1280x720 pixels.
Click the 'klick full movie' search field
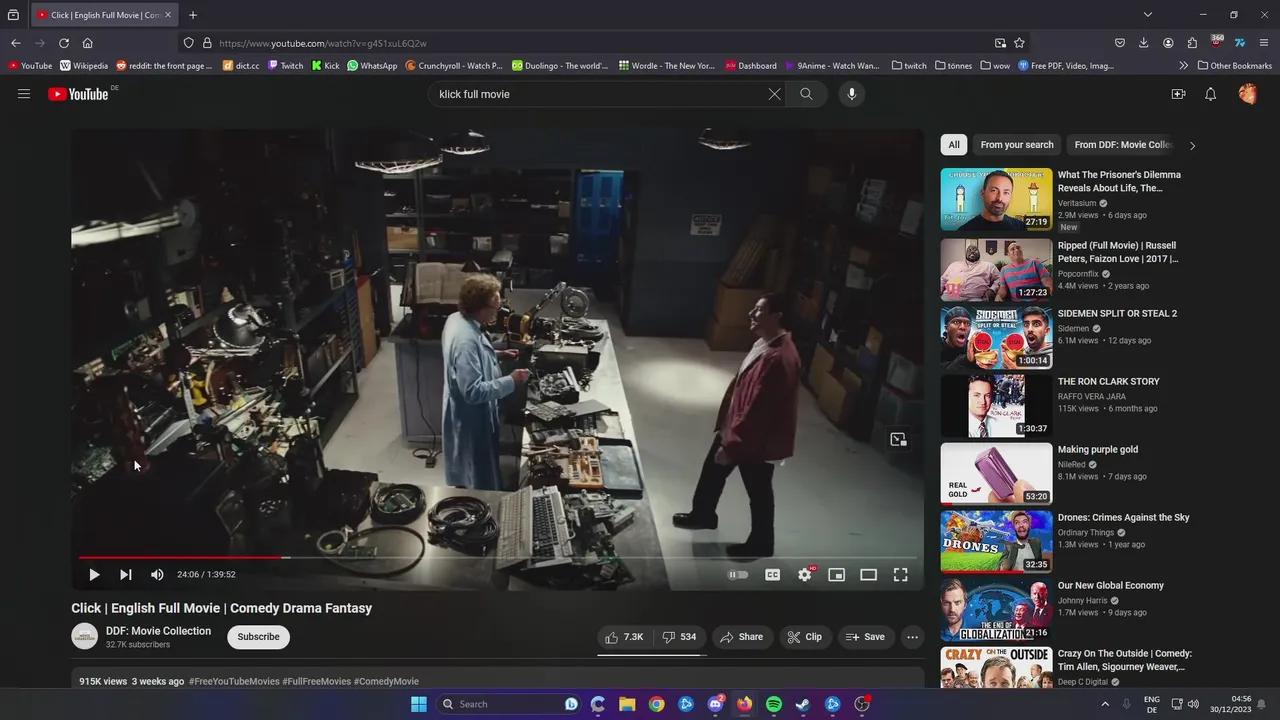(x=600, y=94)
